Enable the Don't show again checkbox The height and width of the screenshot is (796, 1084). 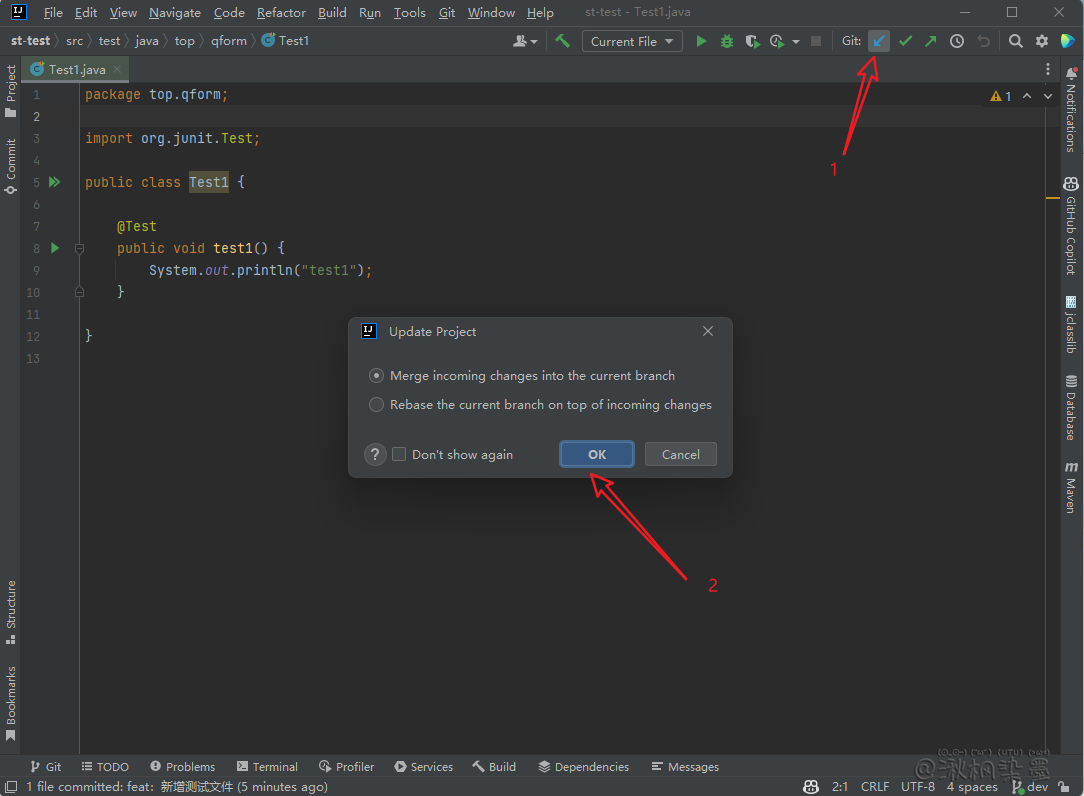tap(399, 454)
